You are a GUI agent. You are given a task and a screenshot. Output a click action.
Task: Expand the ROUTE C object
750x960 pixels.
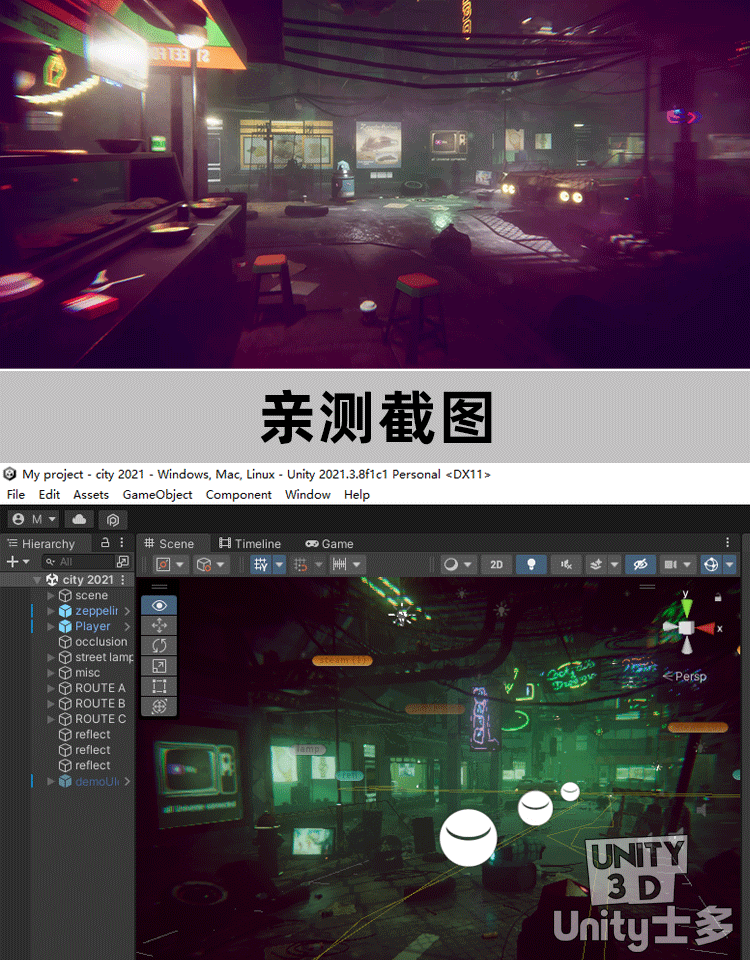click(51, 719)
